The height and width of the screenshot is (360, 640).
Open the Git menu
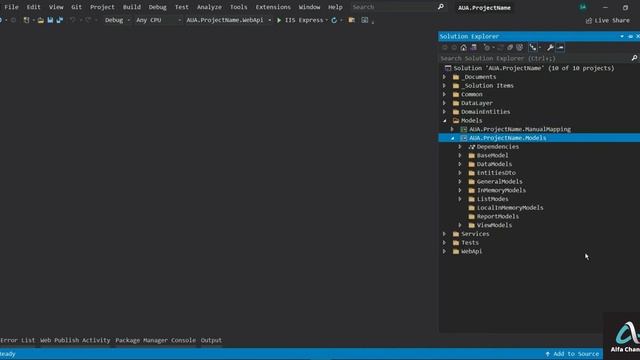[x=76, y=7]
